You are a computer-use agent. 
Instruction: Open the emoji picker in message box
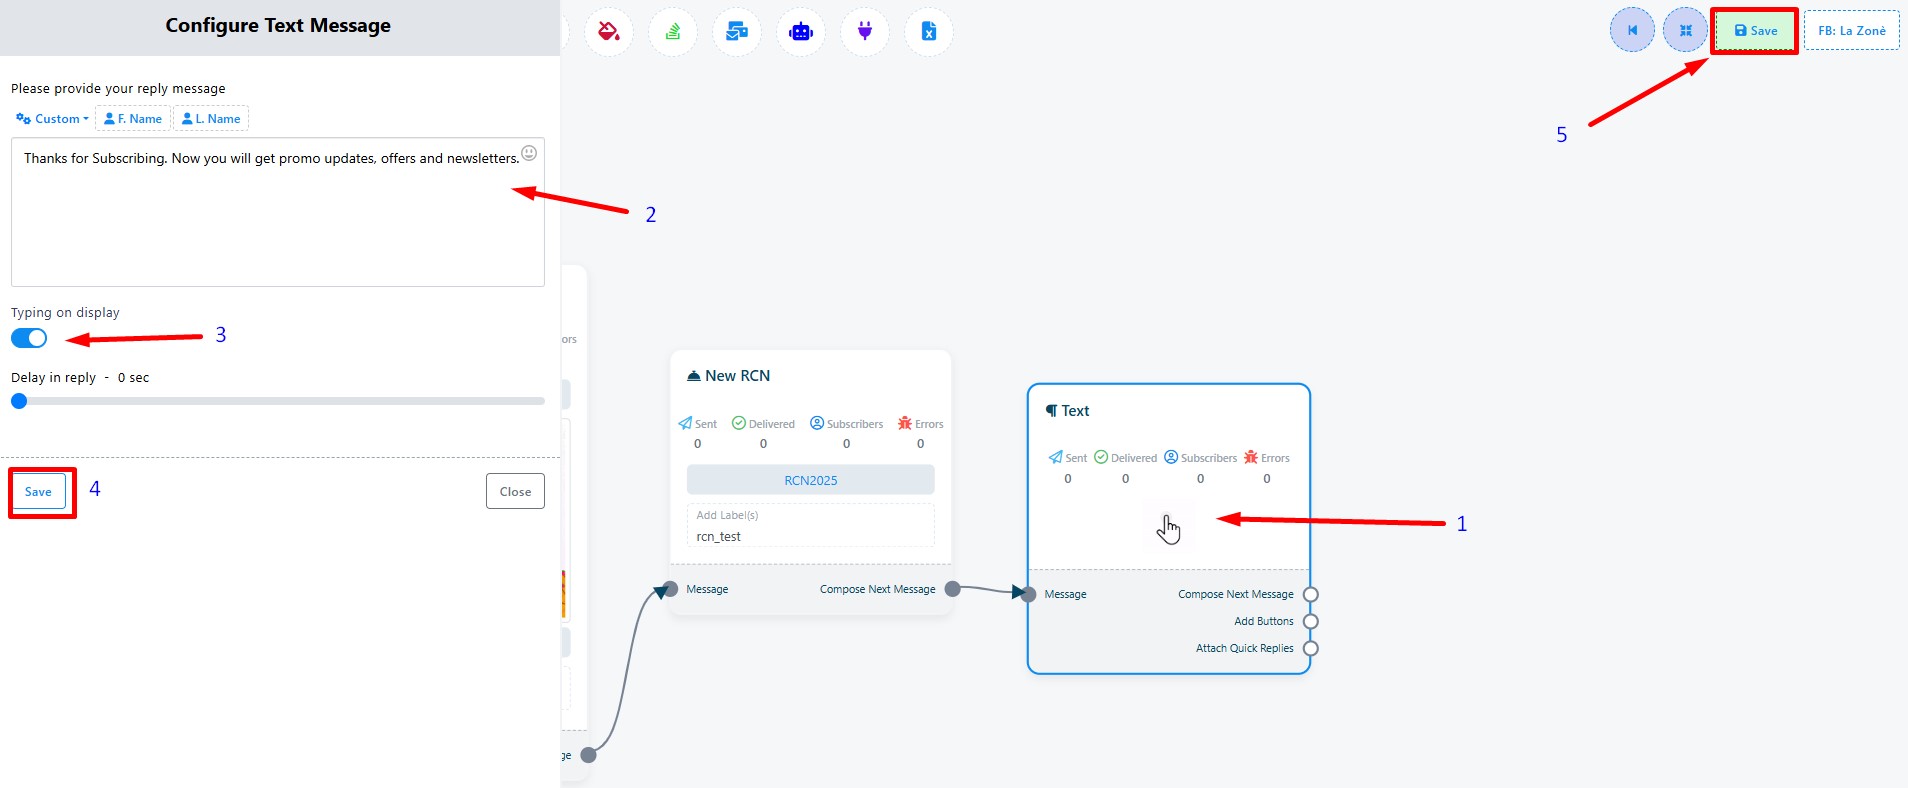click(x=529, y=153)
